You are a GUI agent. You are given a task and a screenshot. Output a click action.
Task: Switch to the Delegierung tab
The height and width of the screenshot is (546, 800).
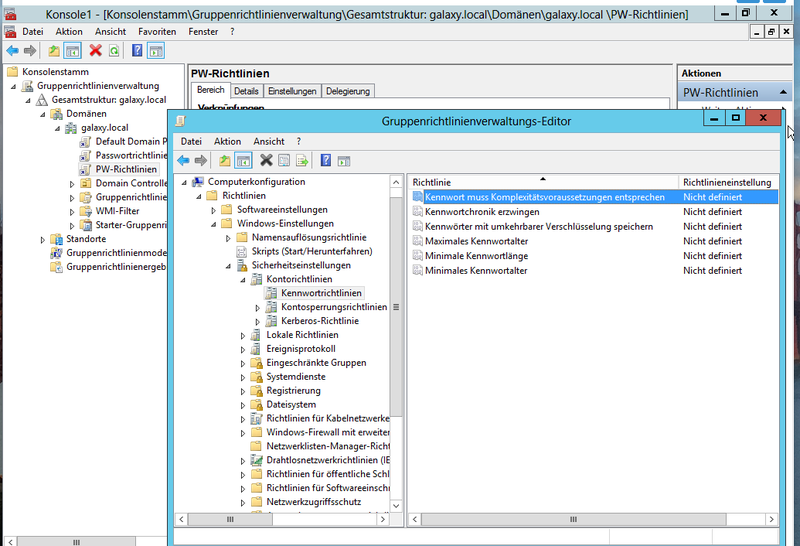coord(347,91)
